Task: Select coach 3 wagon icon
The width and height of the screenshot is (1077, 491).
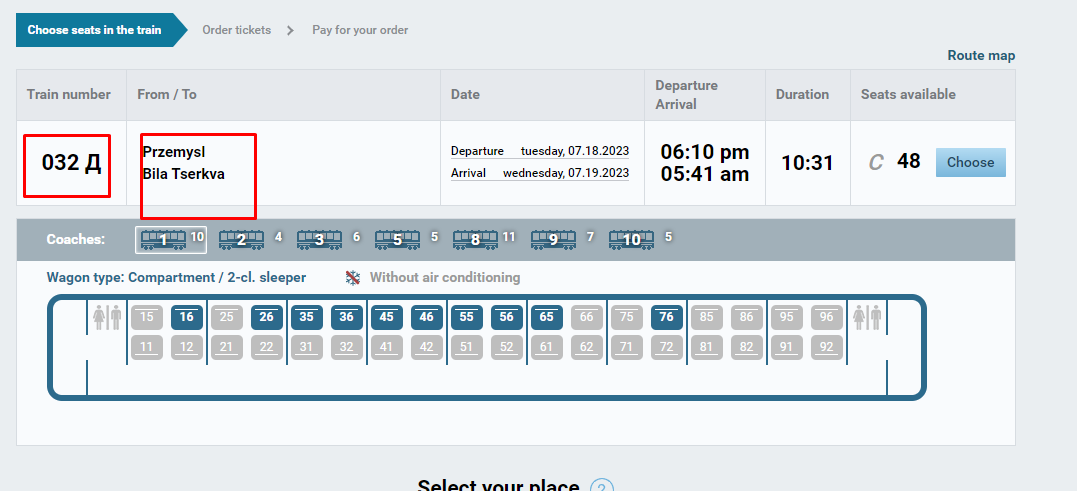Action: (319, 240)
